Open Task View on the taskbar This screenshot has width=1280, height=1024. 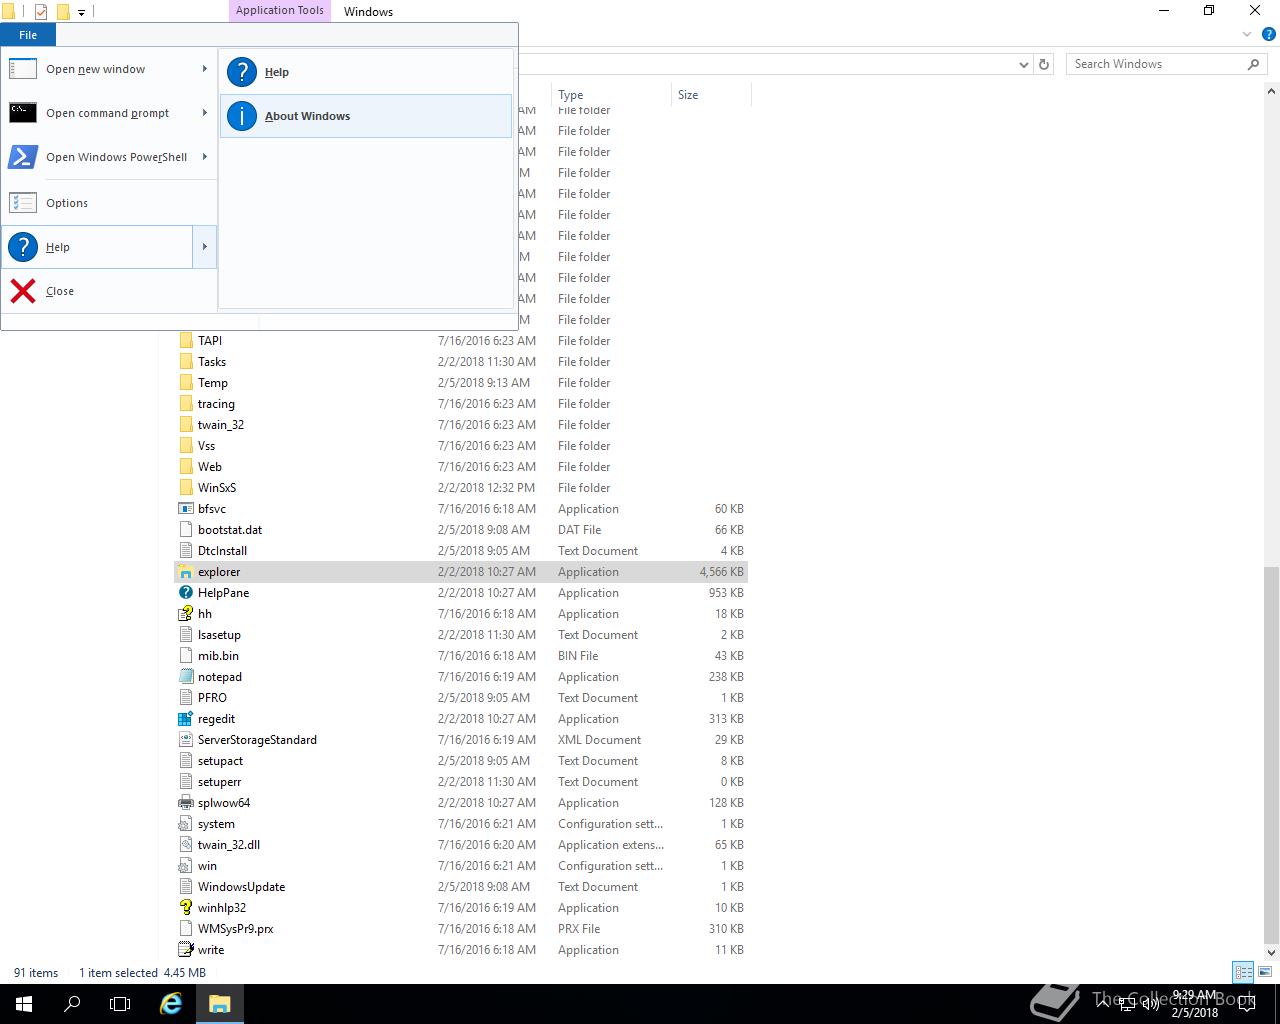[120, 1004]
